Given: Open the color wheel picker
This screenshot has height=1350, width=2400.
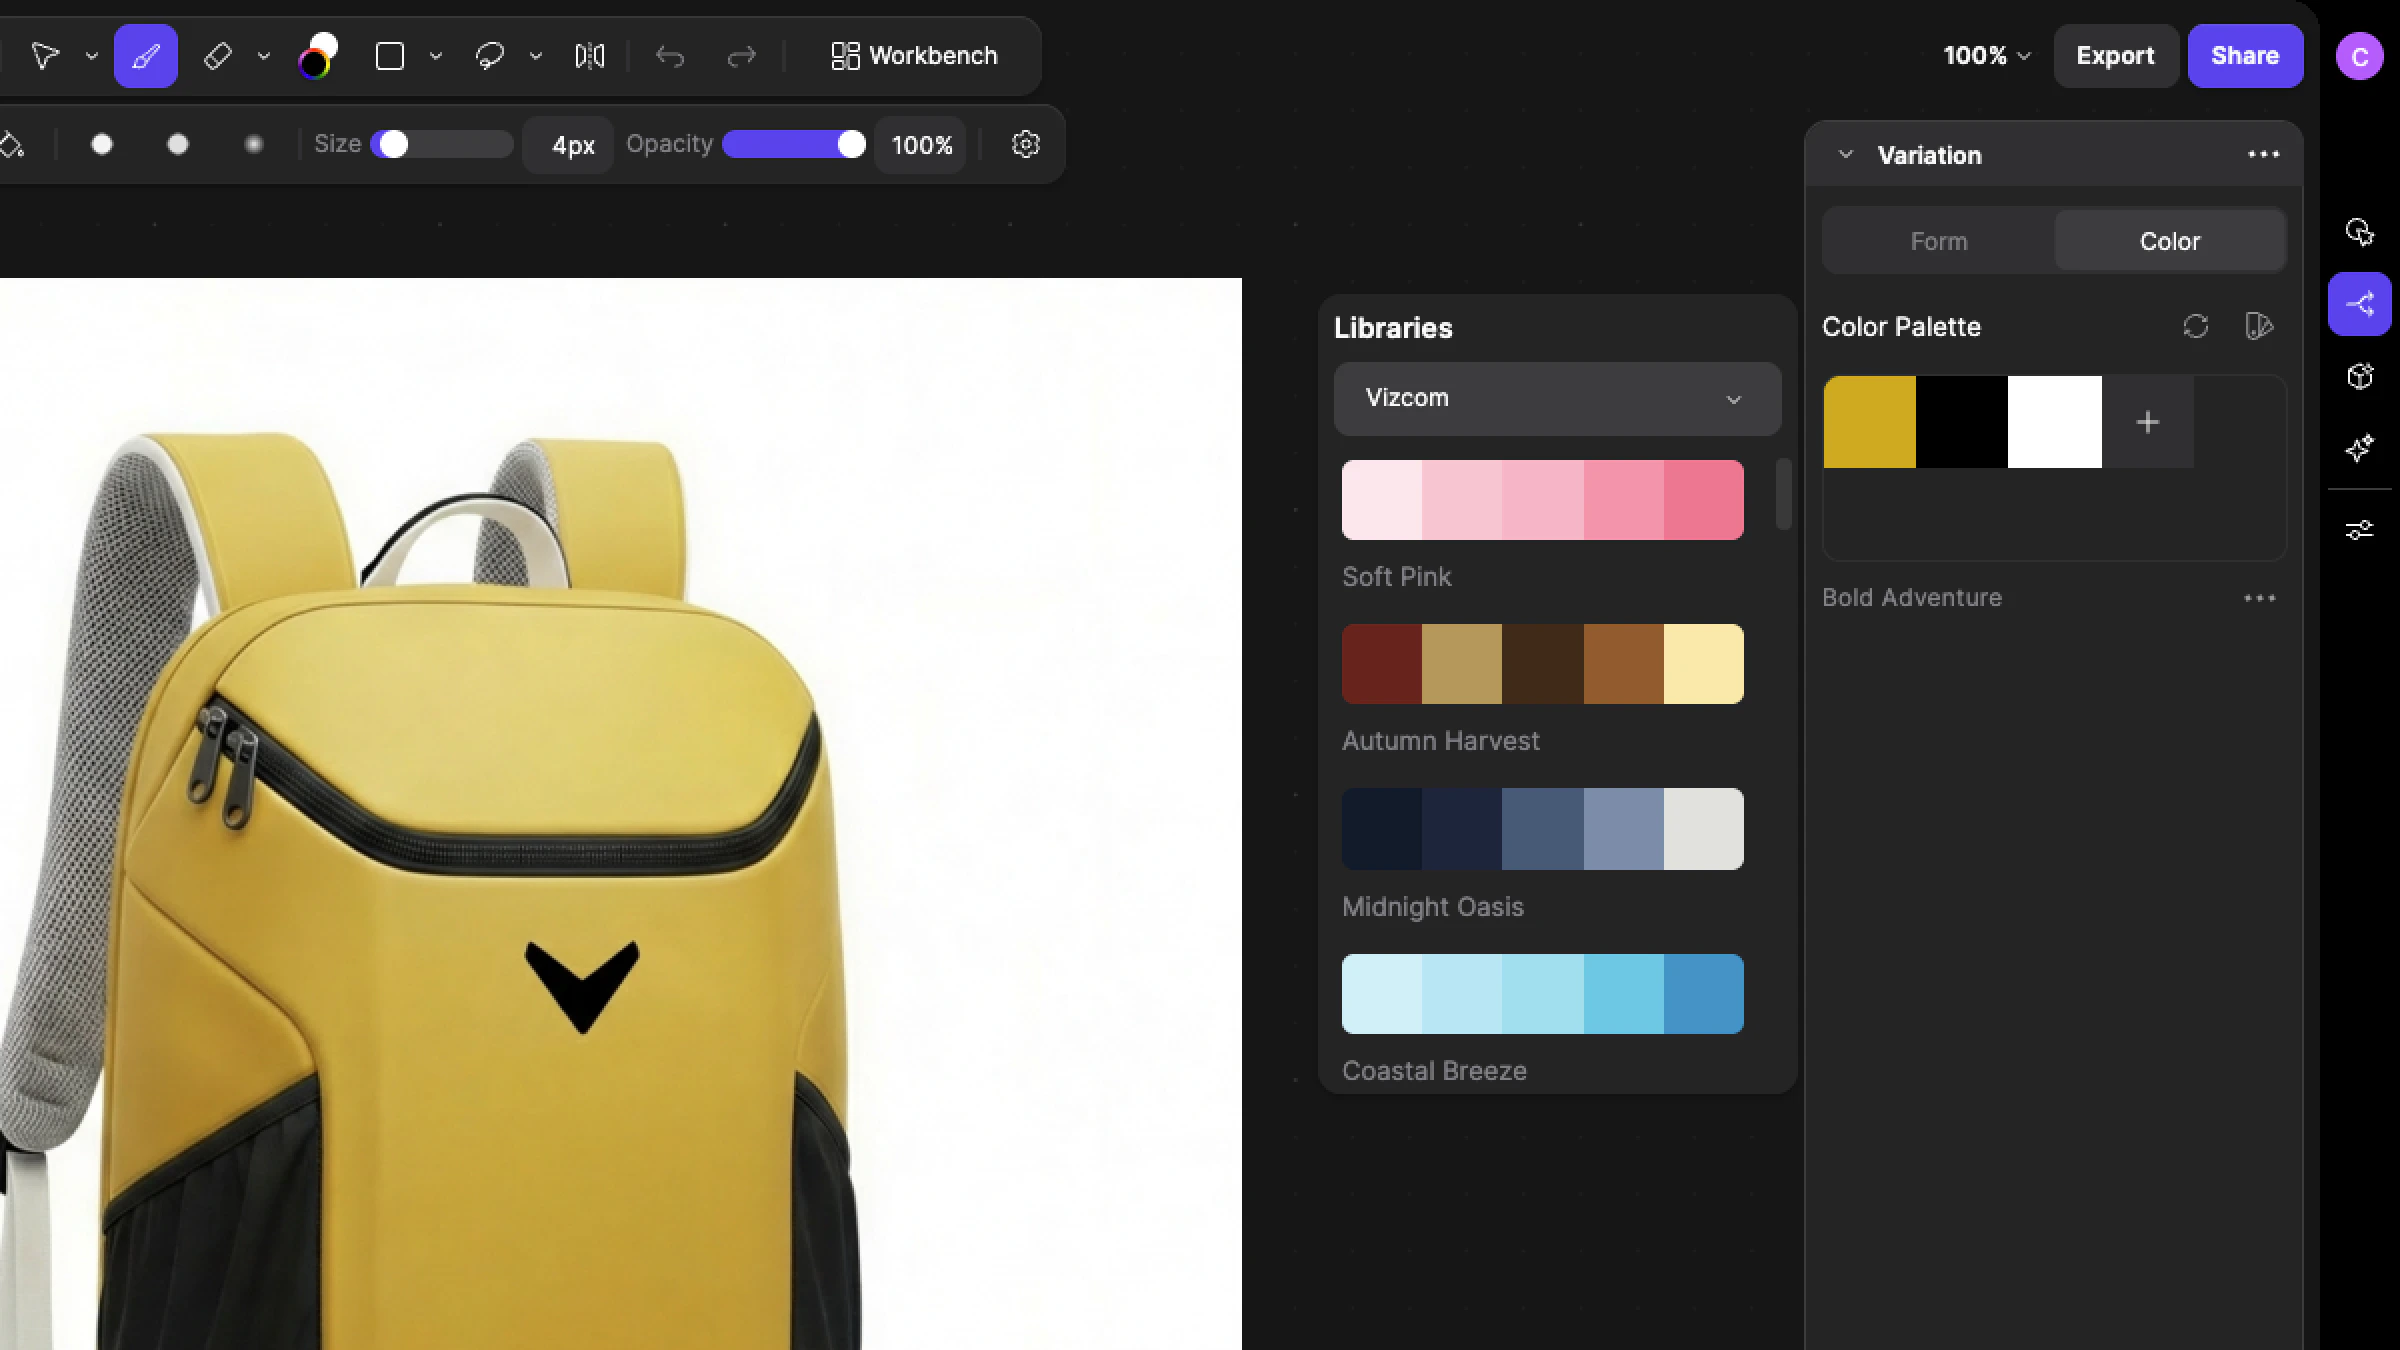Looking at the screenshot, I should click(317, 56).
